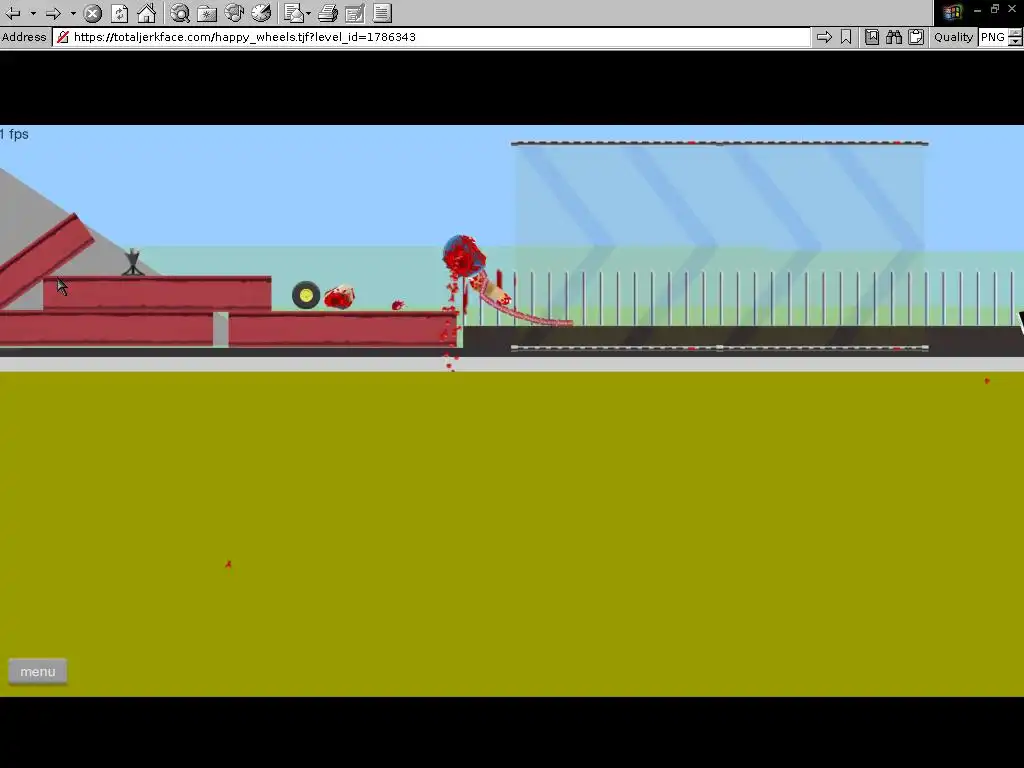Decrease quality with the down stepper arrow
Image resolution: width=1024 pixels, height=768 pixels.
(x=1016, y=42)
